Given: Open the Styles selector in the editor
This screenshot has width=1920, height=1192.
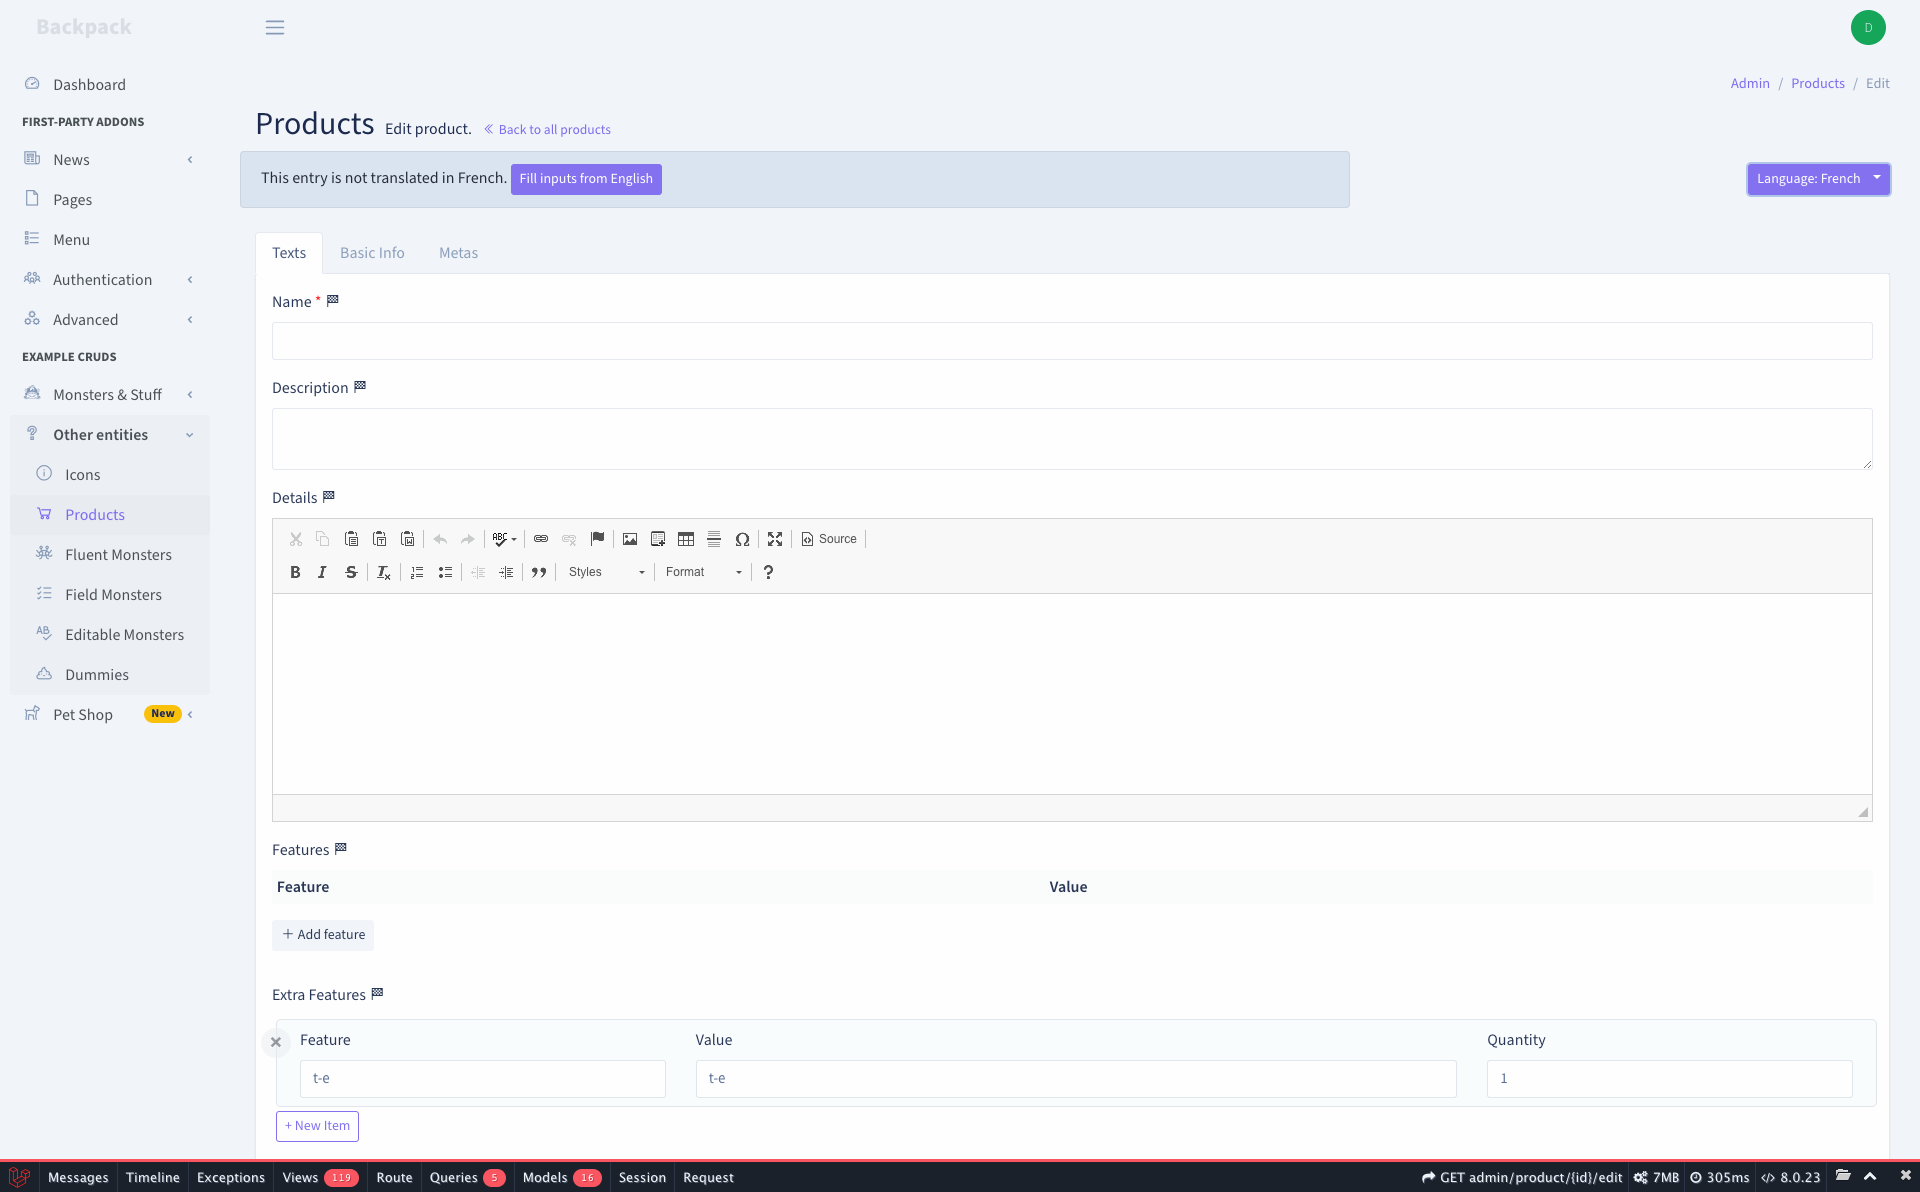Looking at the screenshot, I should click(603, 572).
